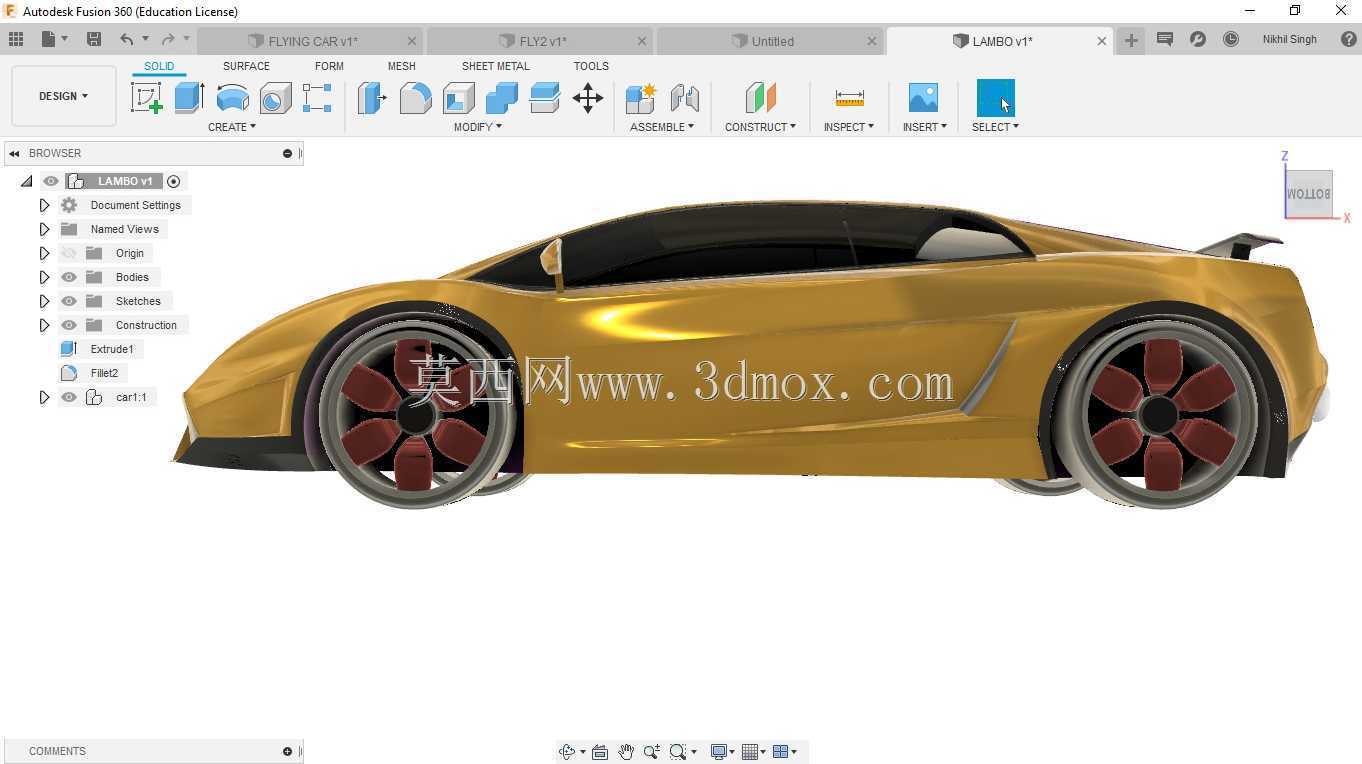
Task: Hide the Construction folder
Action: [x=69, y=325]
